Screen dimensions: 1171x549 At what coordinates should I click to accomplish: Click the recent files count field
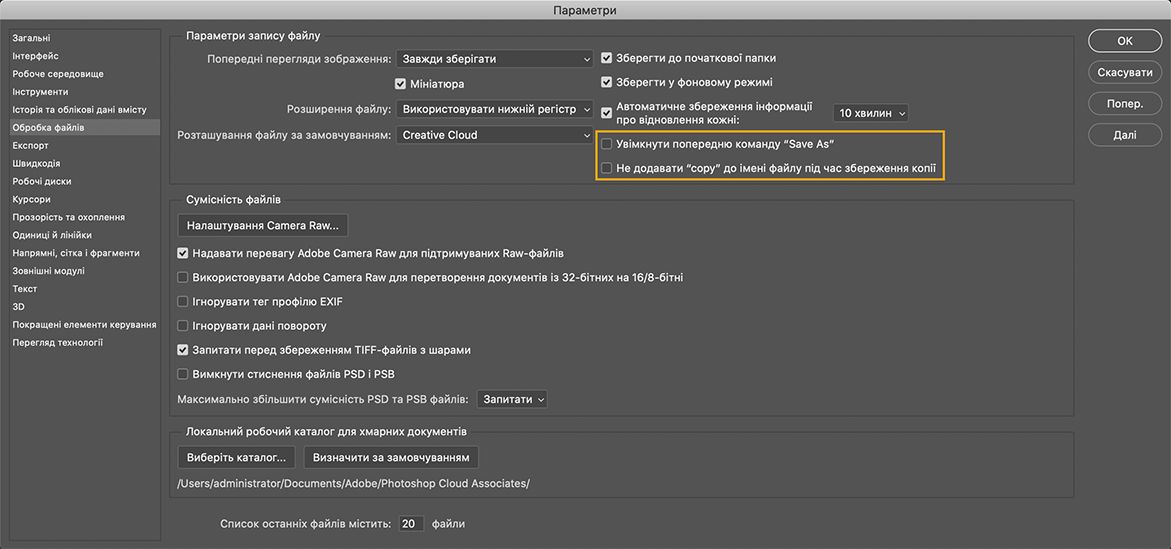click(x=410, y=524)
